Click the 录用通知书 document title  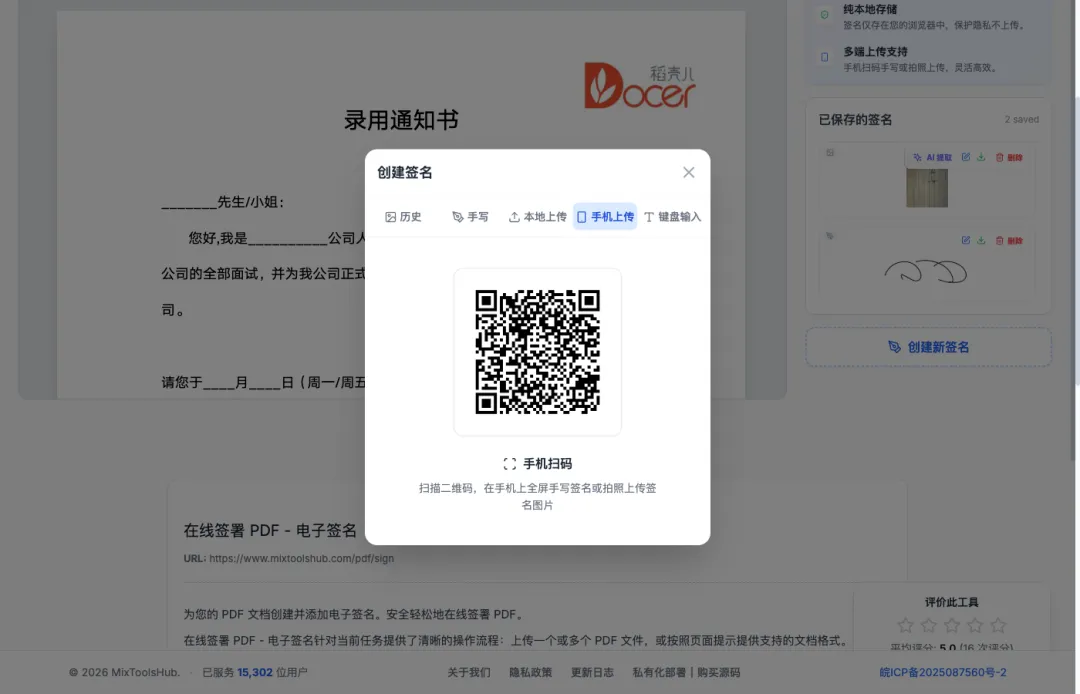(x=401, y=120)
